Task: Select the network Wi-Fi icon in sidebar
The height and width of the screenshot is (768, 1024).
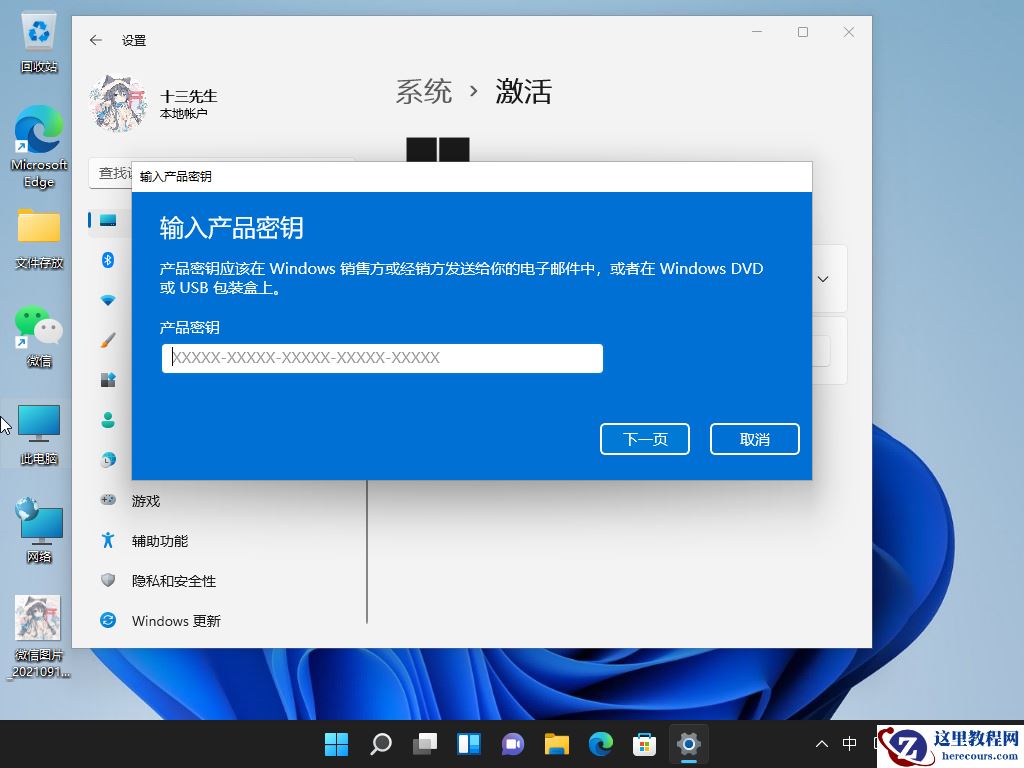Action: tap(107, 300)
